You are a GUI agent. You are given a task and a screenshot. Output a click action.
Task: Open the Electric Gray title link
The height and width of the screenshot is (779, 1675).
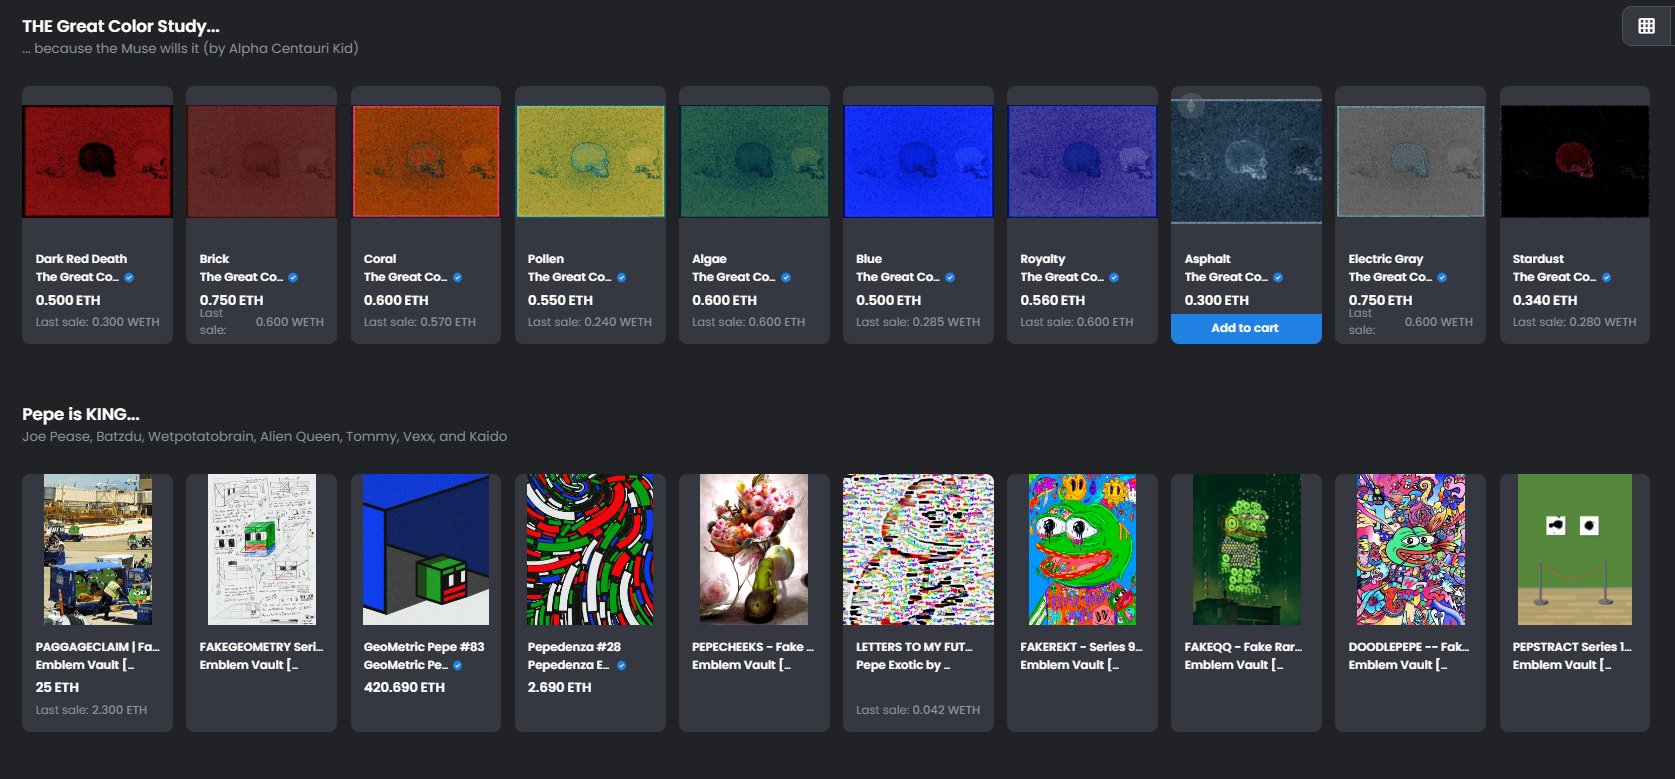(1385, 259)
